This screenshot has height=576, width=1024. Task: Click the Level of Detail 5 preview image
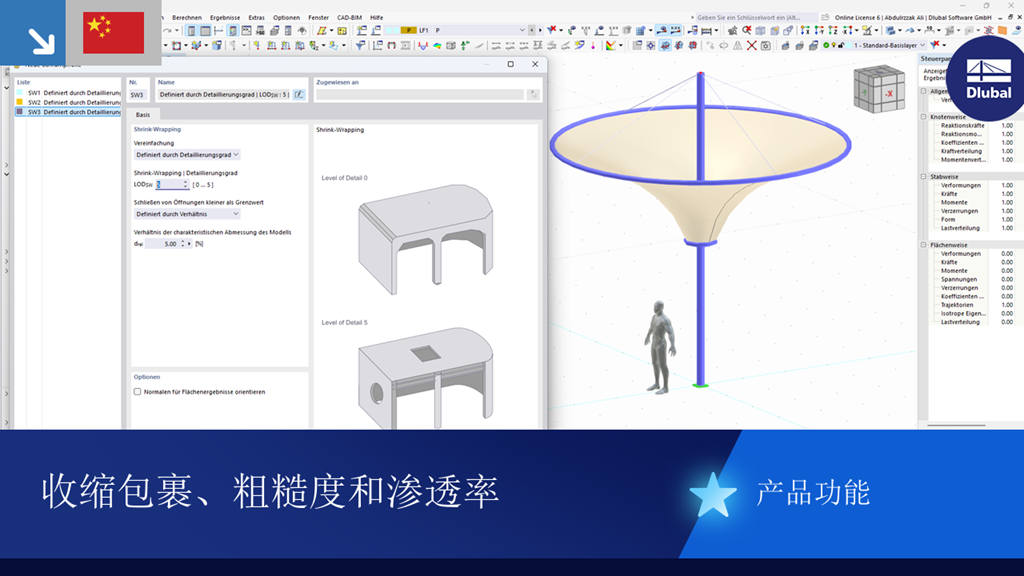425,378
